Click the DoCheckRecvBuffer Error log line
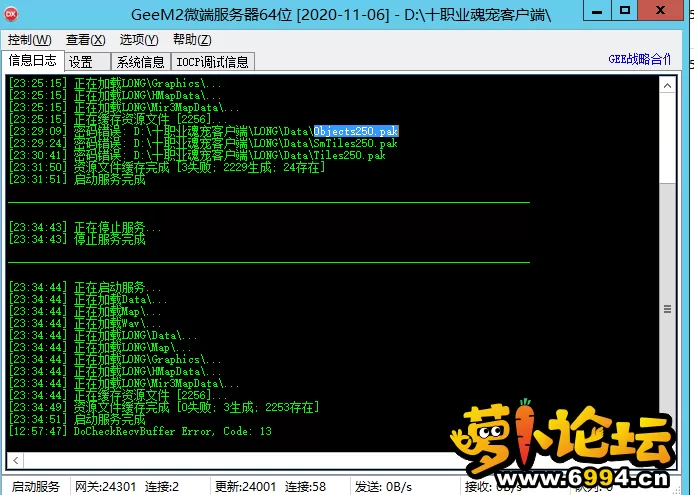Viewport: 694px width, 495px height. [x=140, y=431]
